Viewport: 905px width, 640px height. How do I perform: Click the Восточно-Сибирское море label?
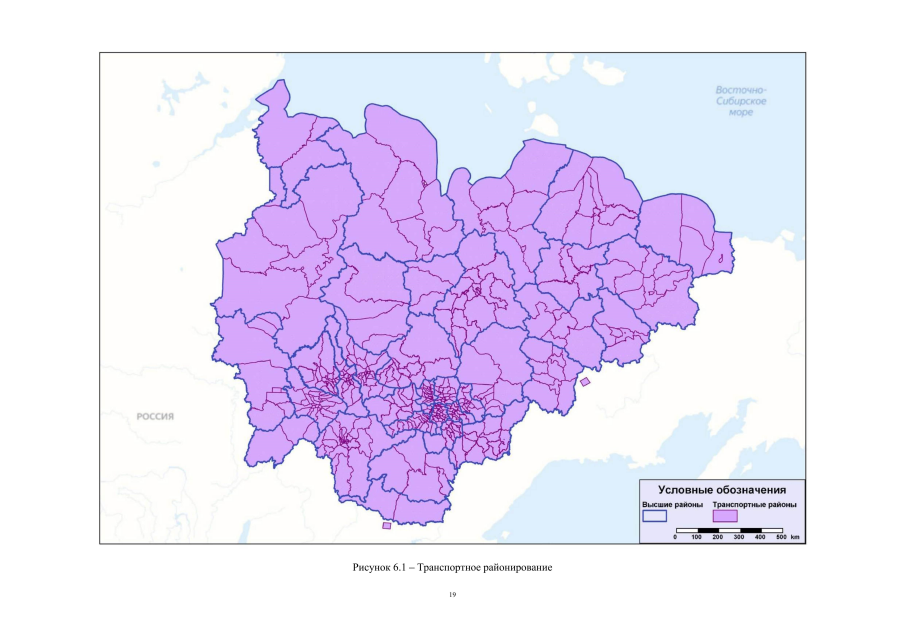coord(741,101)
